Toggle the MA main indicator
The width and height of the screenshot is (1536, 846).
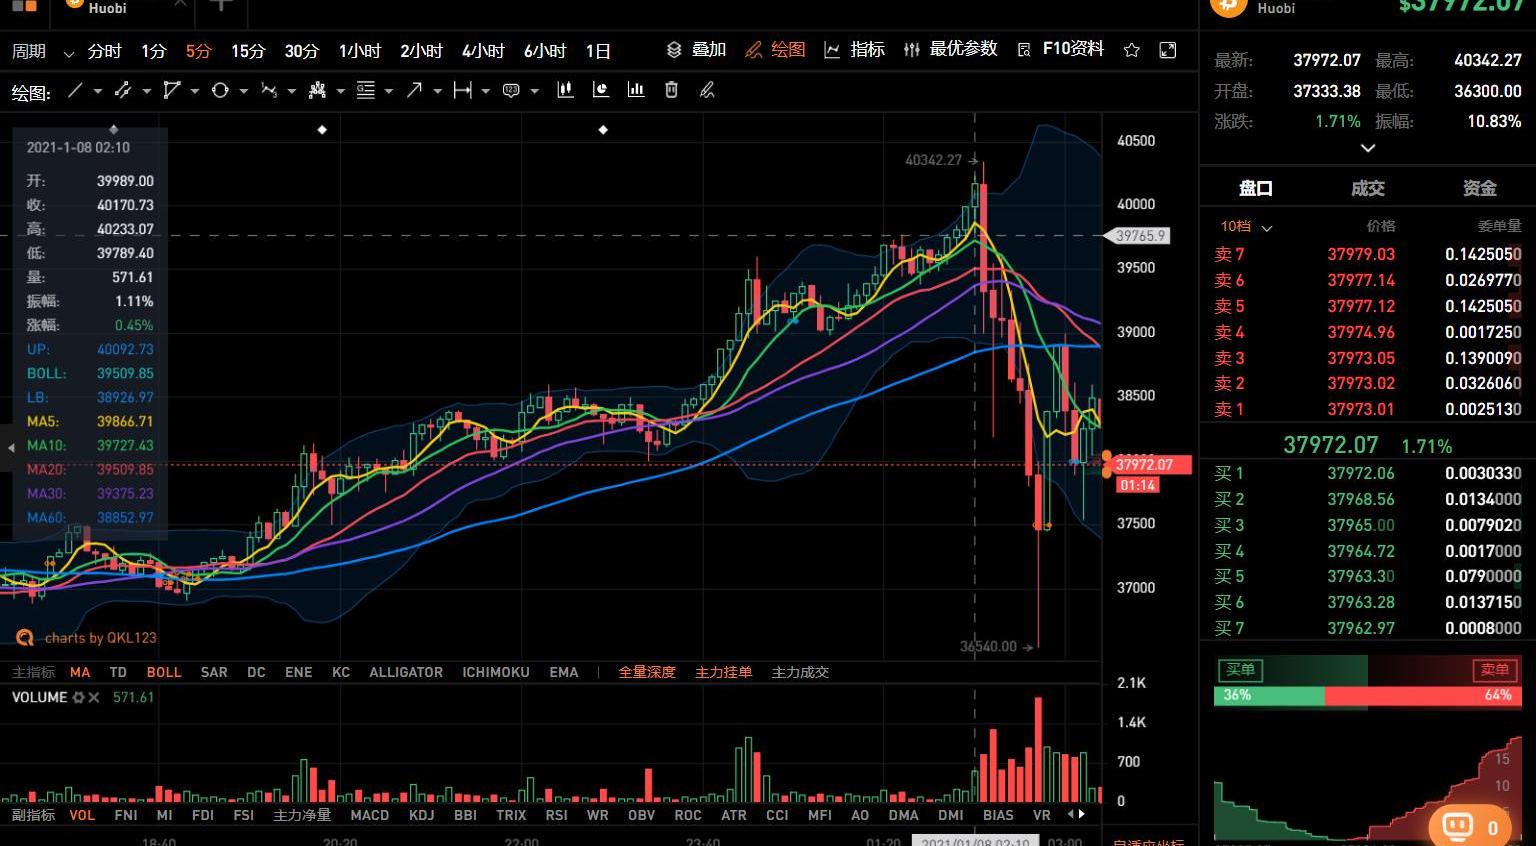[80, 672]
